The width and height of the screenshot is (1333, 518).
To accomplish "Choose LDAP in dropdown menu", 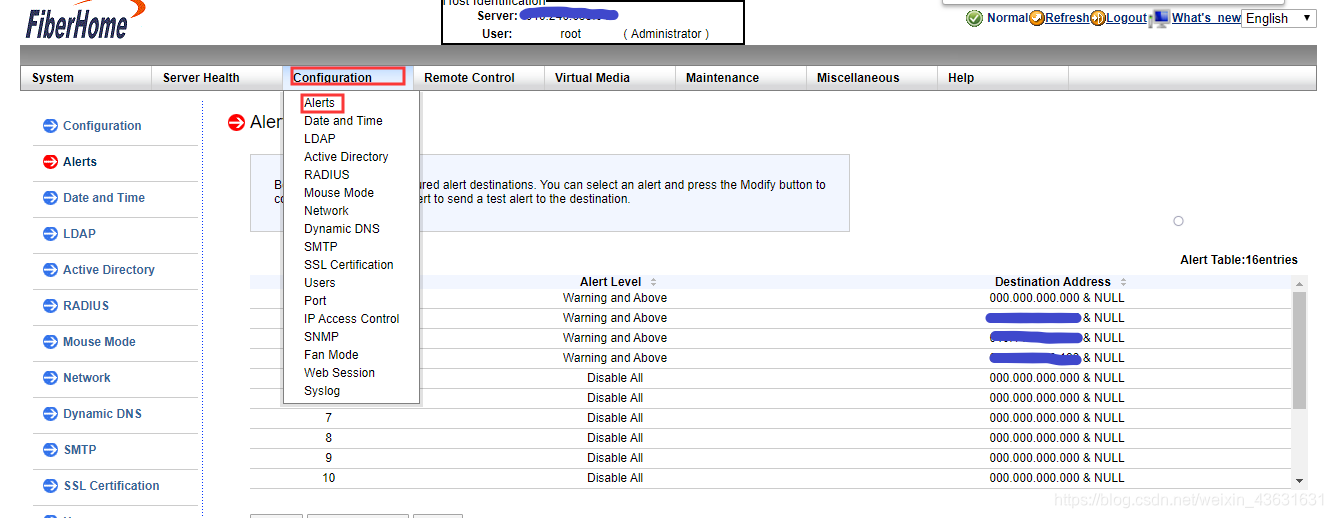I will pyautogui.click(x=320, y=139).
